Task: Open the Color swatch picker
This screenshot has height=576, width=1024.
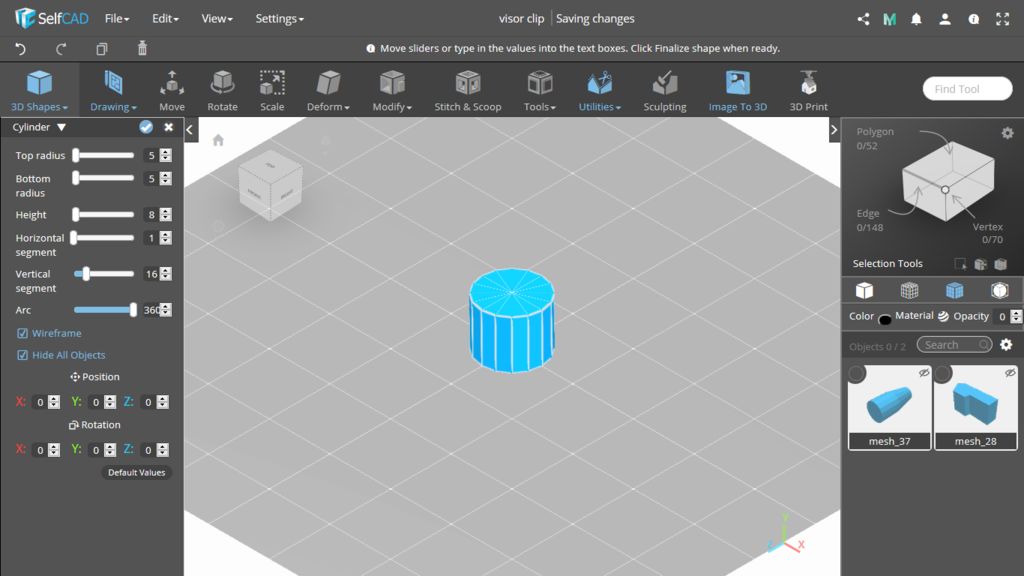Action: point(885,319)
